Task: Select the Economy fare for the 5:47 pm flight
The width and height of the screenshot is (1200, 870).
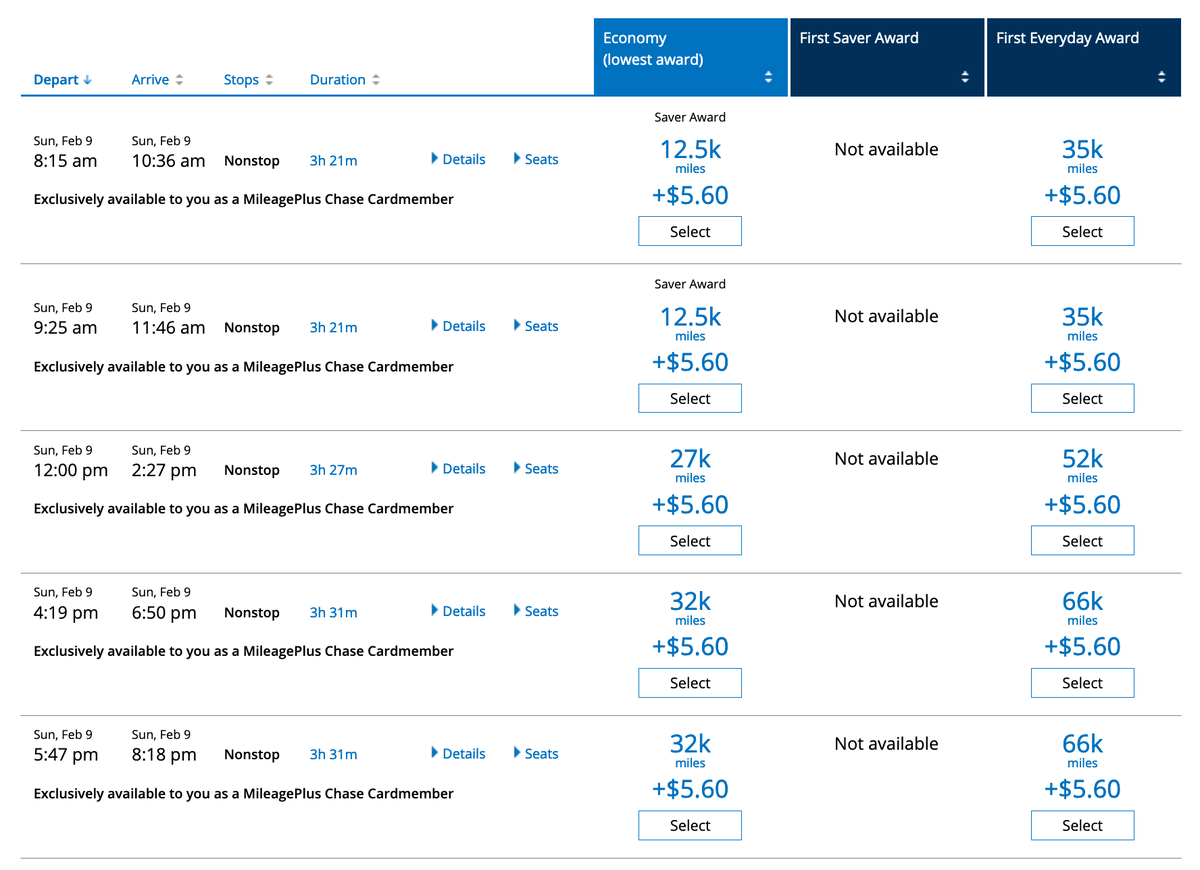Action: click(689, 825)
